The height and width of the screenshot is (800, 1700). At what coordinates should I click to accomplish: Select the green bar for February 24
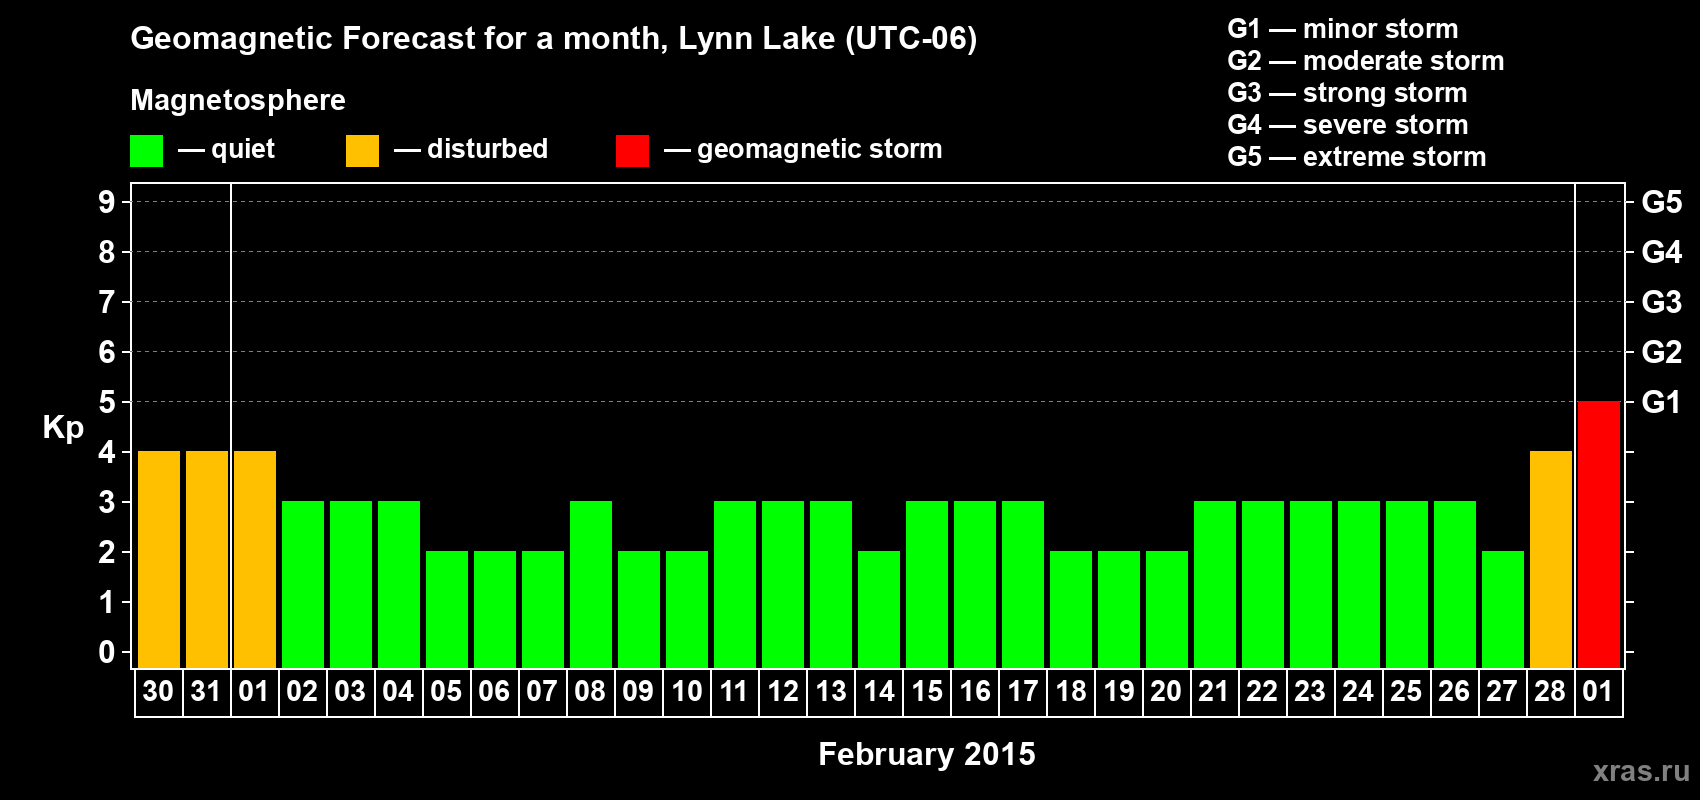pyautogui.click(x=1359, y=584)
